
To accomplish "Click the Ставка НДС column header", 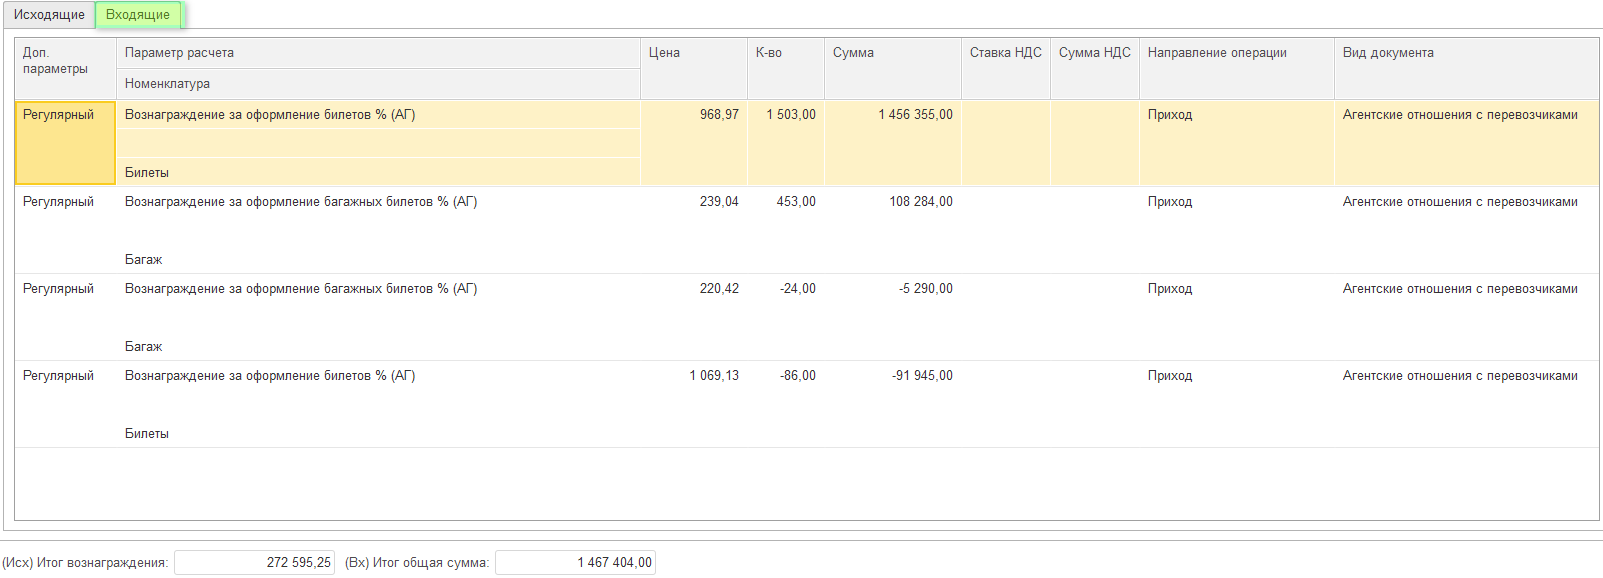I will pos(1005,54).
